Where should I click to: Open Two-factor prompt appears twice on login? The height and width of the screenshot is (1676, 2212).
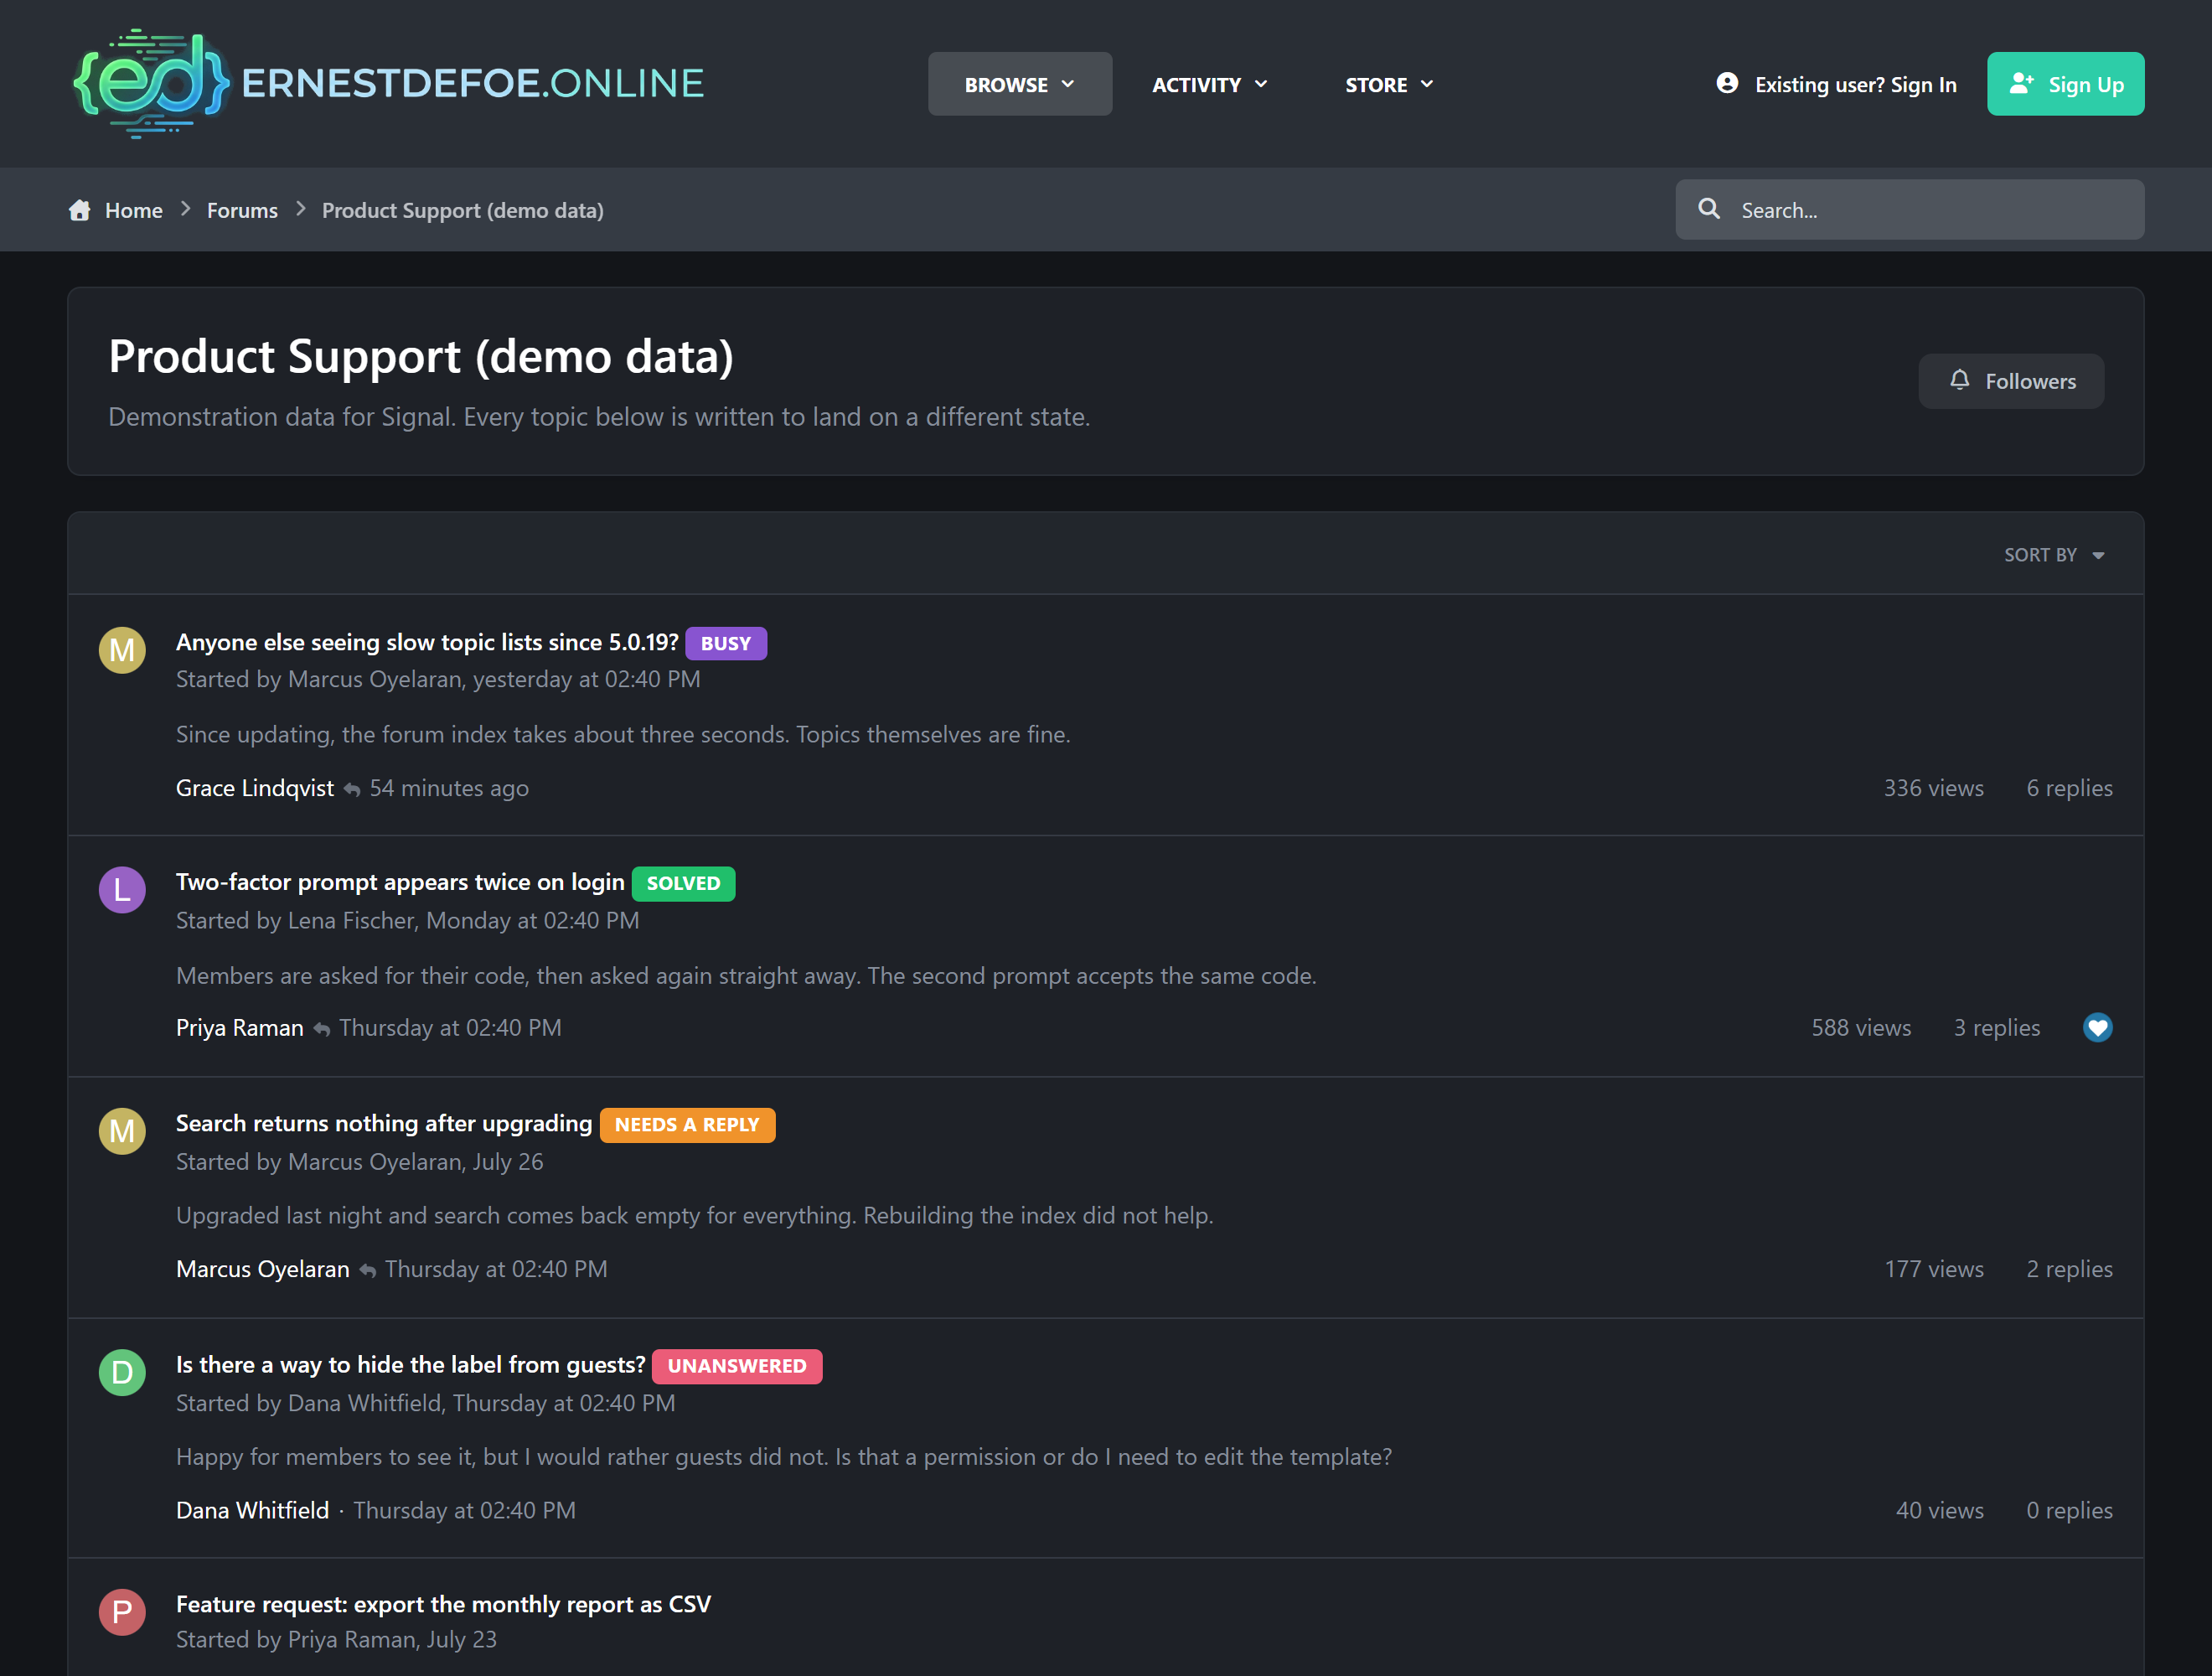click(400, 882)
